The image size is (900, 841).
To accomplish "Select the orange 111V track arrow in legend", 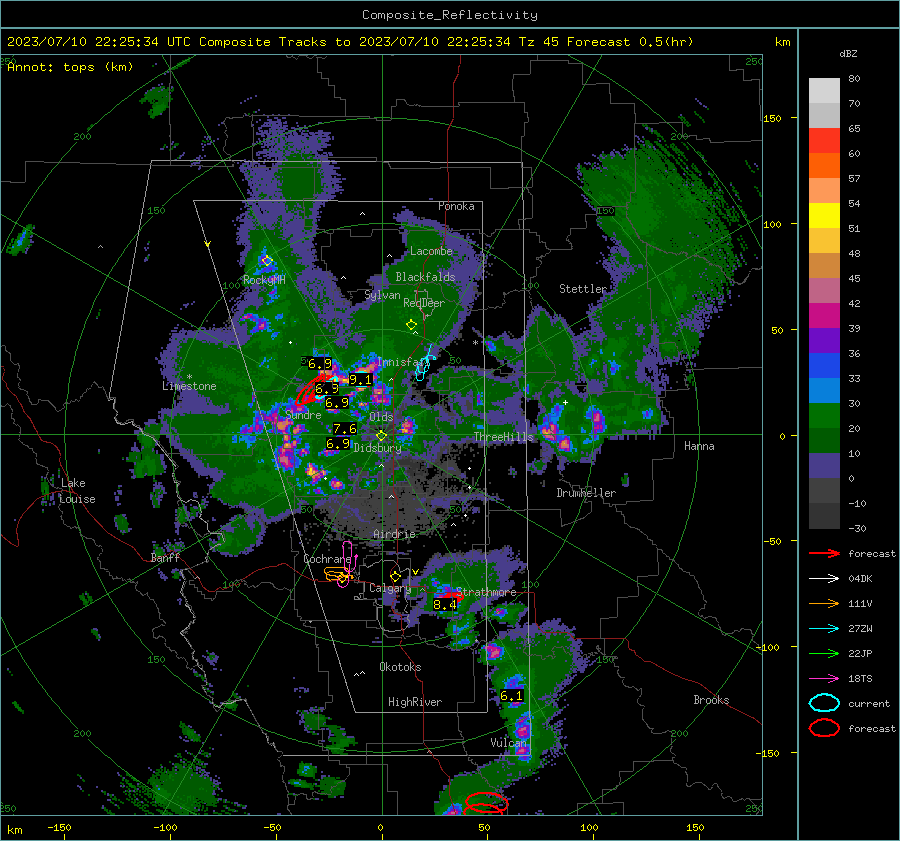I will coord(824,603).
